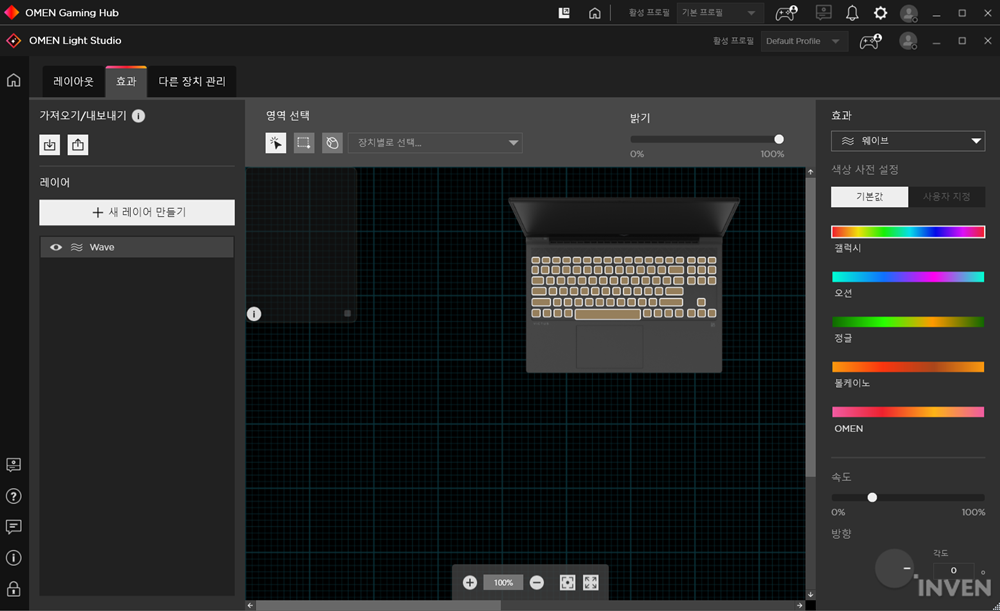Select 기본값 preset mode
The width and height of the screenshot is (1000, 611).
pyautogui.click(x=869, y=196)
